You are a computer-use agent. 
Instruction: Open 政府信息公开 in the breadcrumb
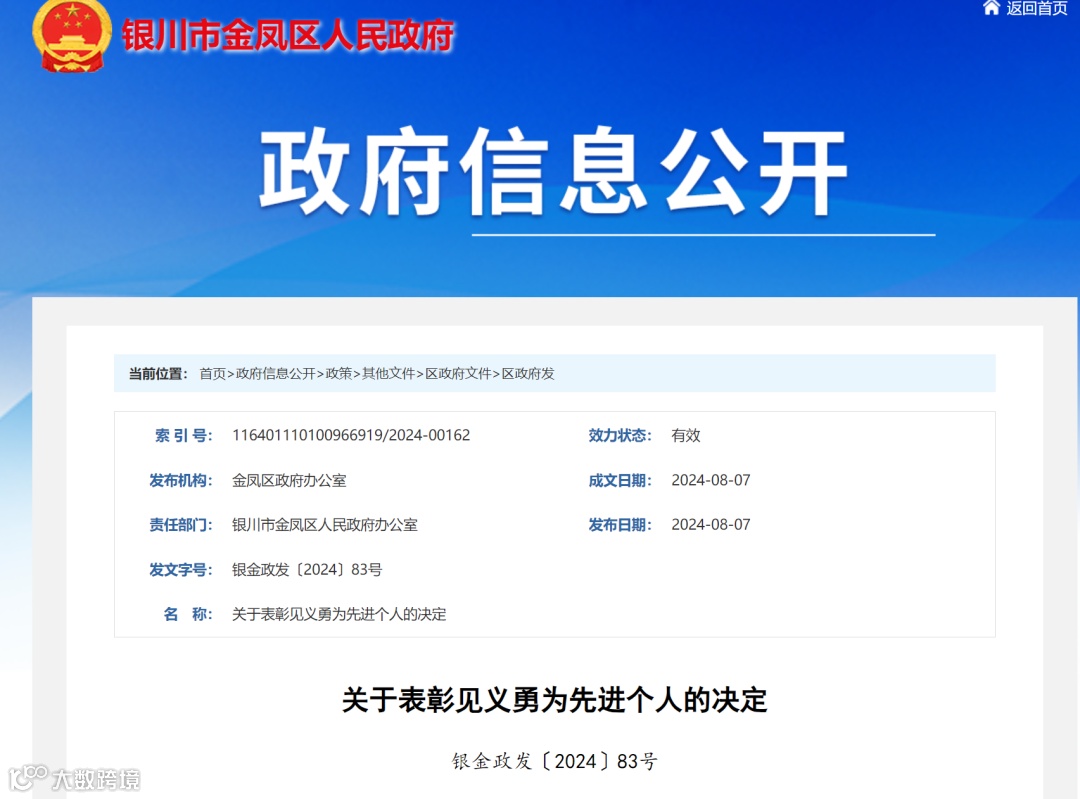click(276, 373)
